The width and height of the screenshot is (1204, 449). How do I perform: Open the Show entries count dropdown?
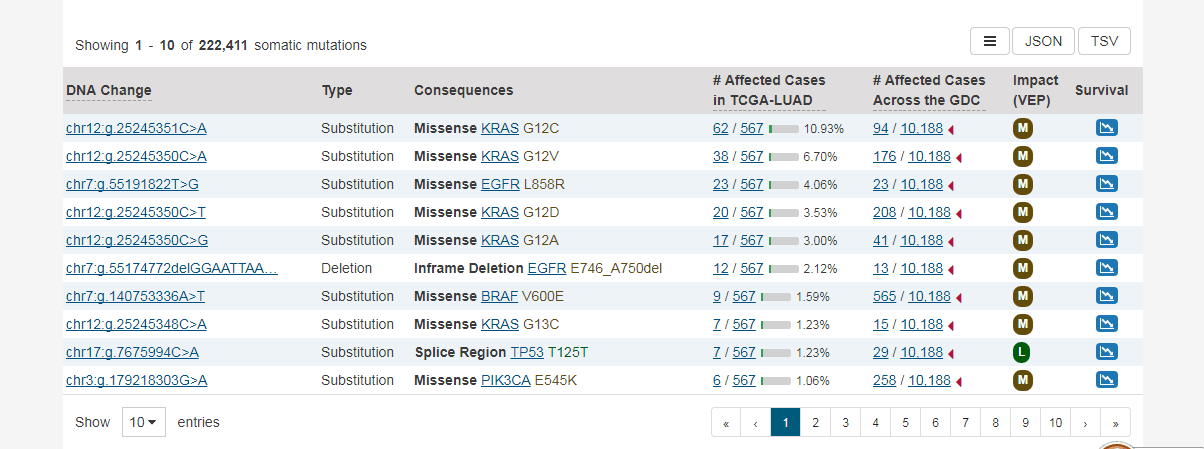144,422
